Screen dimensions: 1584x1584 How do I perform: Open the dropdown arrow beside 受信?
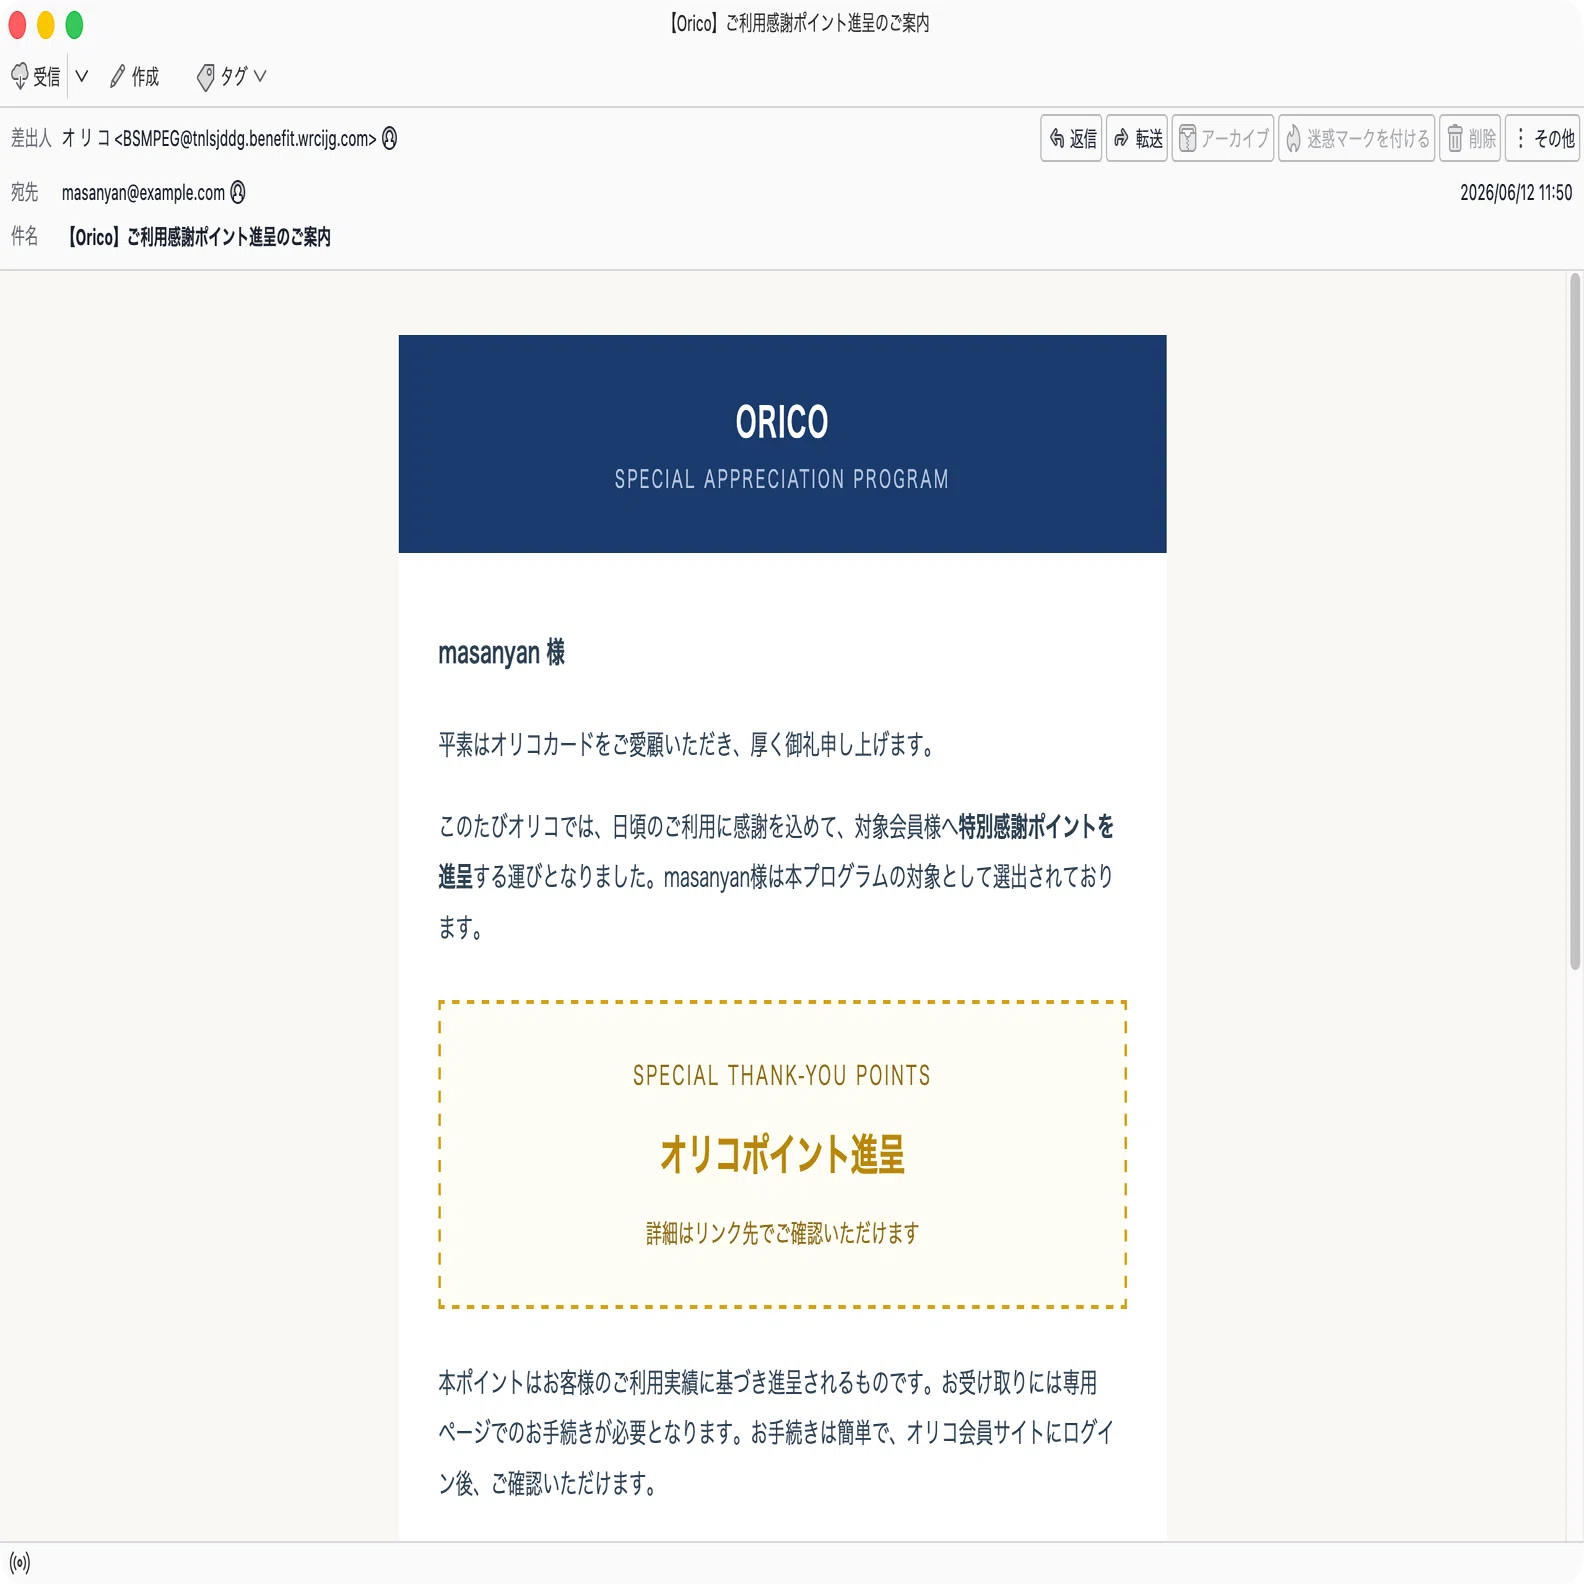[x=82, y=77]
